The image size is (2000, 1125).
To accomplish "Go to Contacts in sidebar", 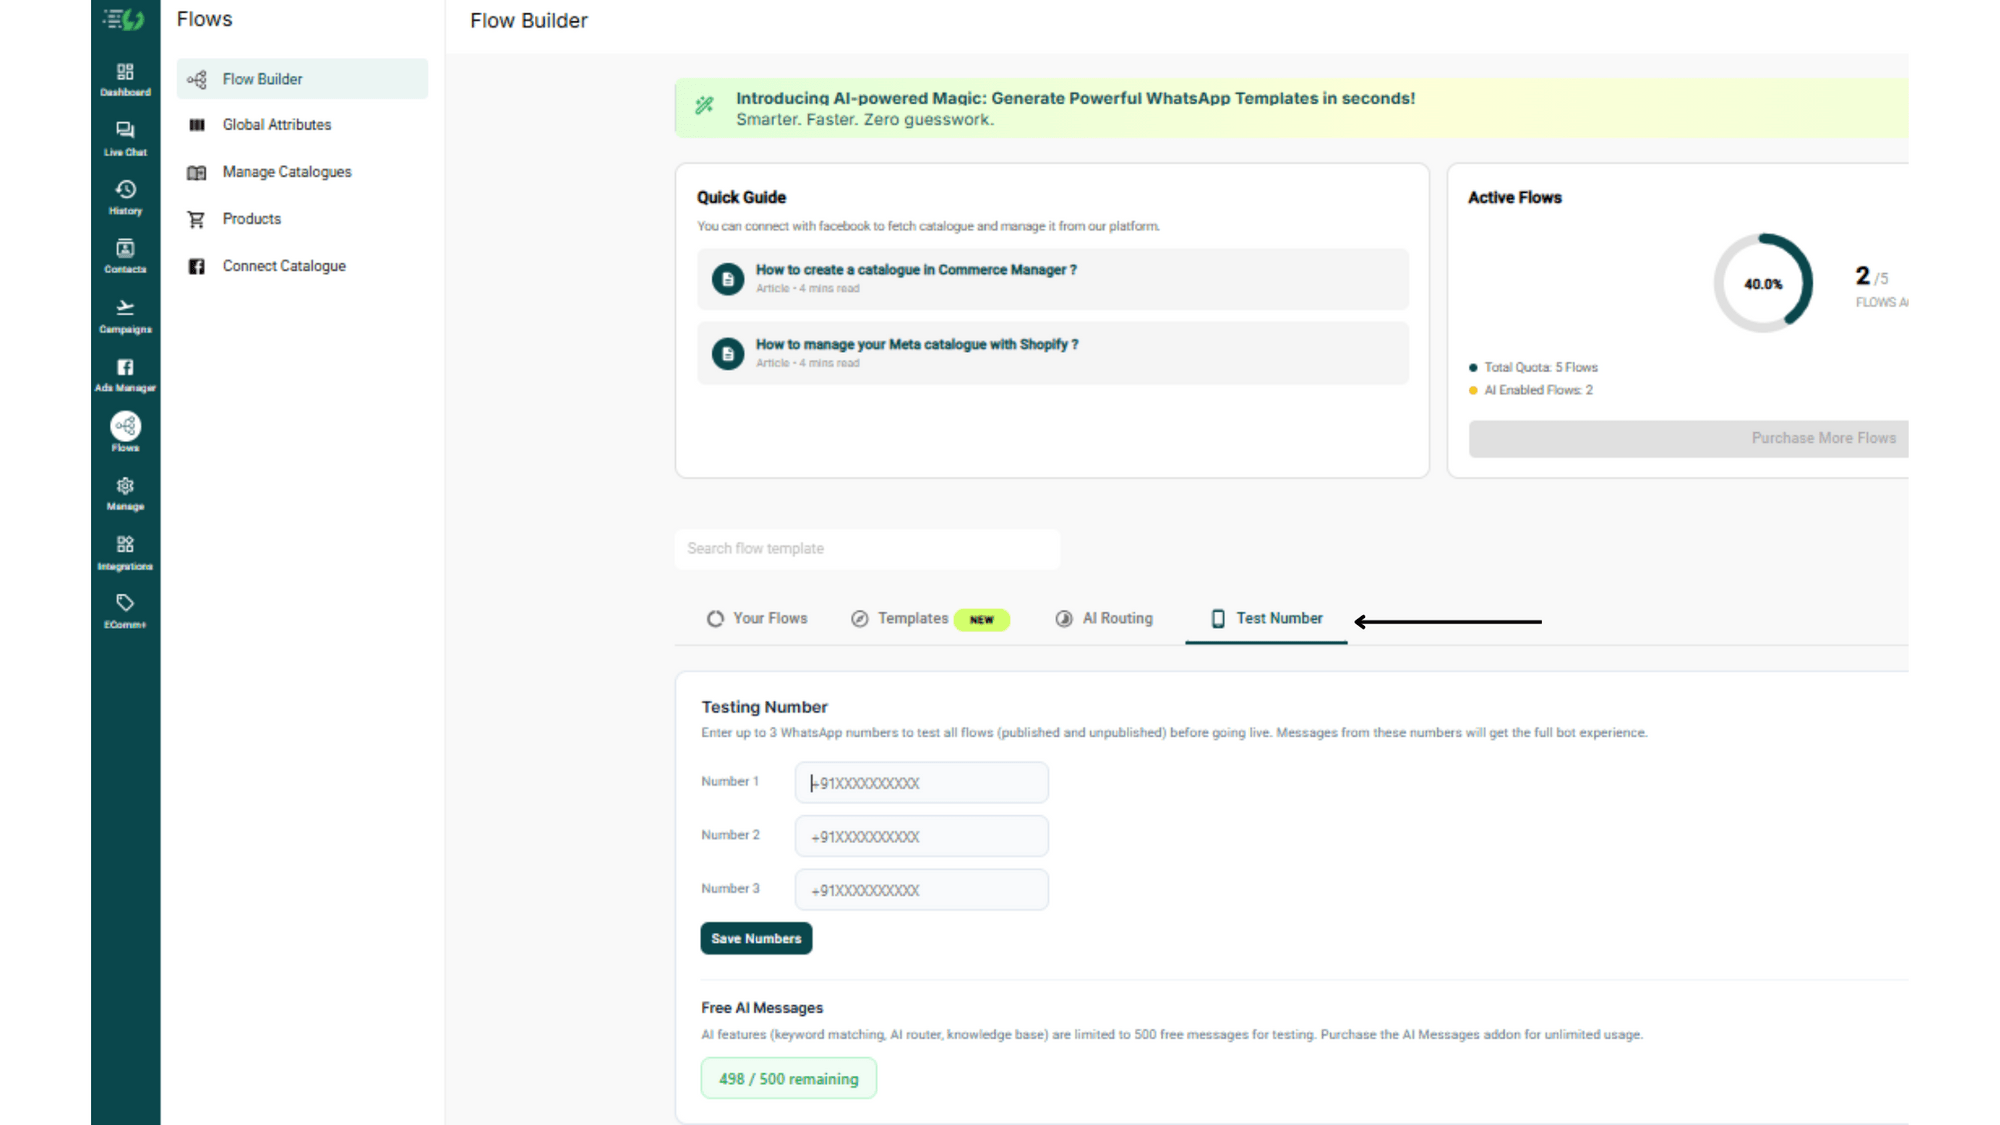I will [125, 256].
